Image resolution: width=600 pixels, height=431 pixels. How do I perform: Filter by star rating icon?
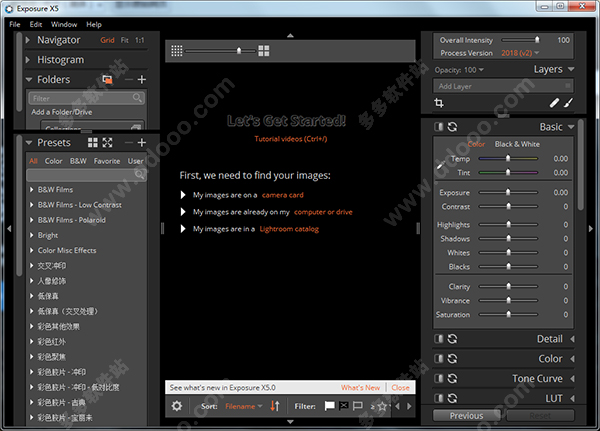380,407
